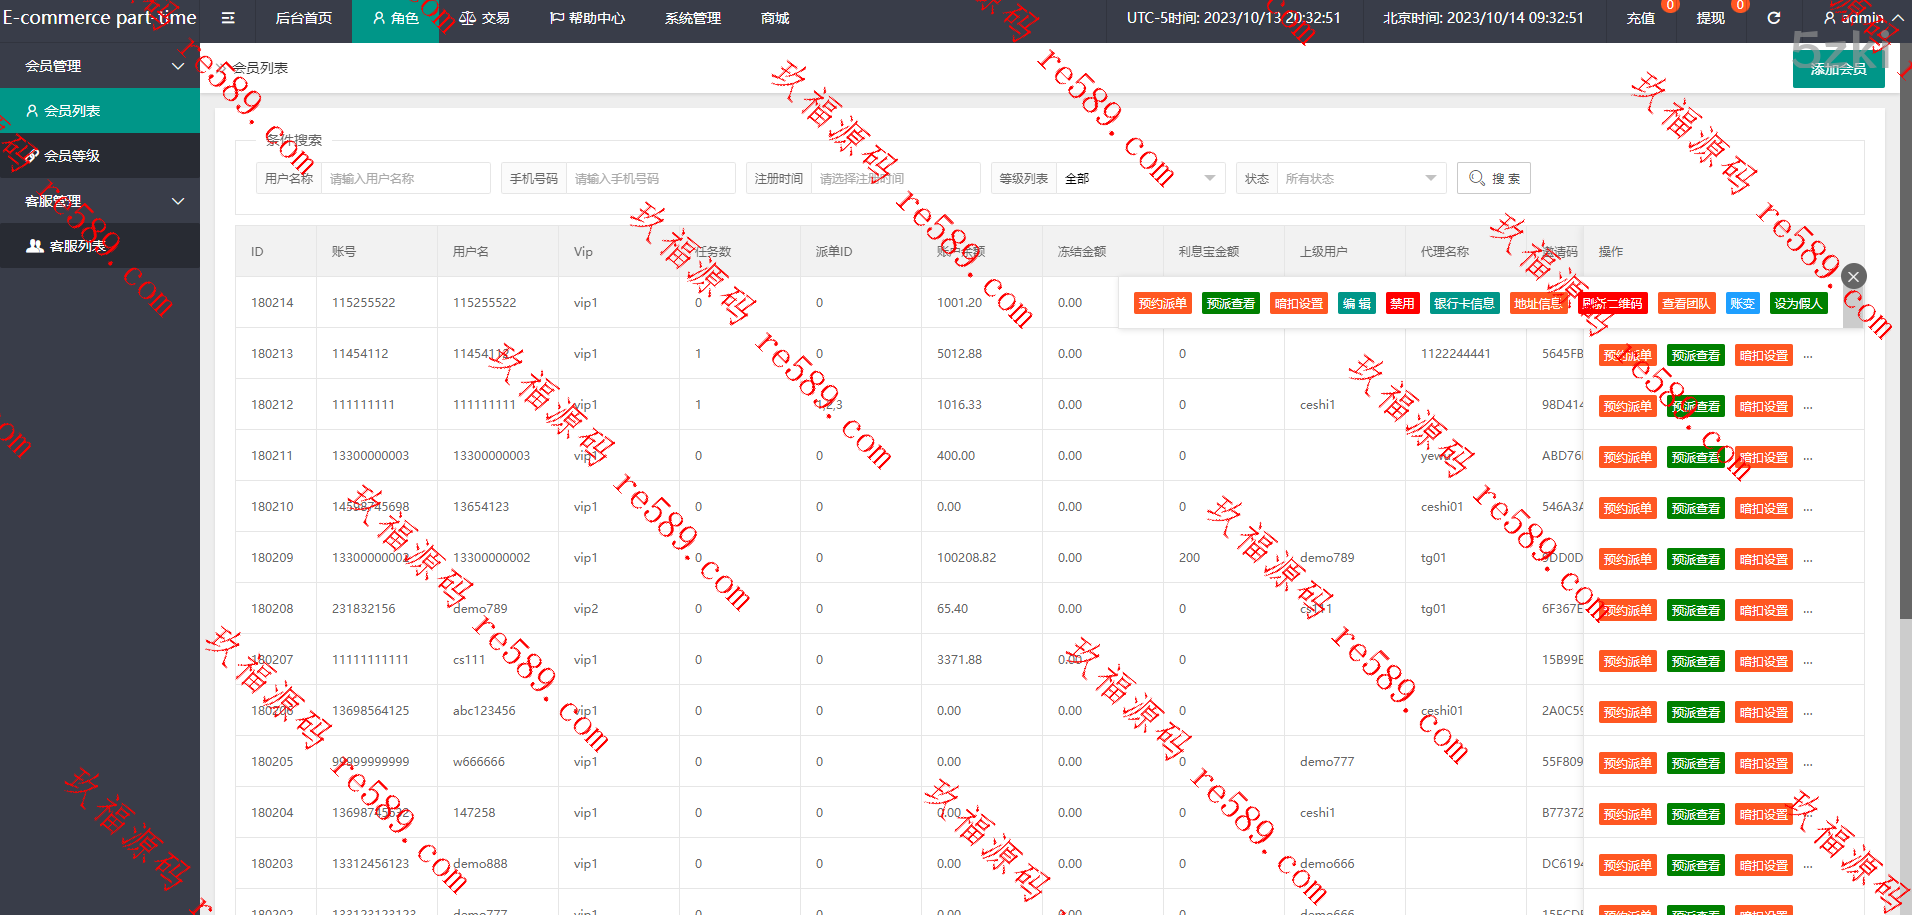
Task: Click the sidebar collapse hamburger icon
Action: (x=228, y=18)
